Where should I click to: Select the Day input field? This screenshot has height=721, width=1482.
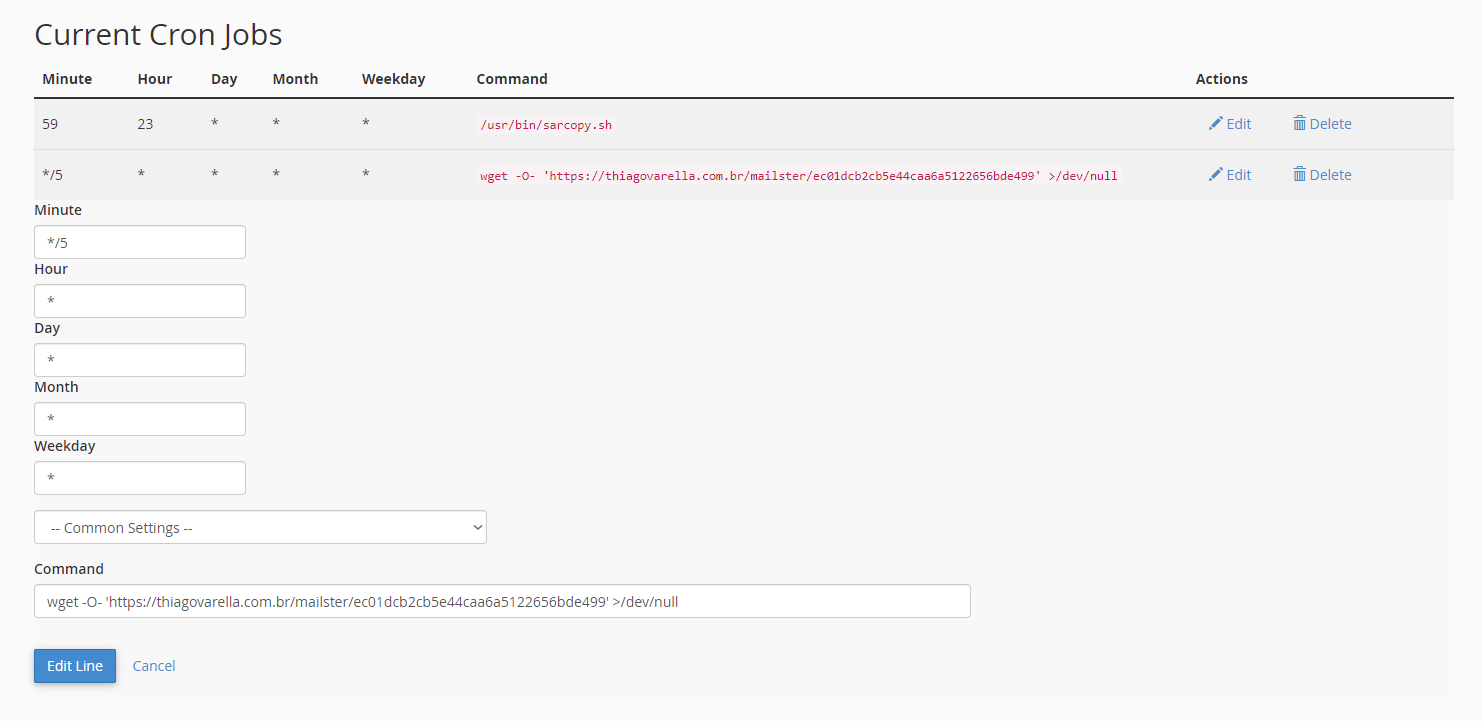tap(140, 360)
